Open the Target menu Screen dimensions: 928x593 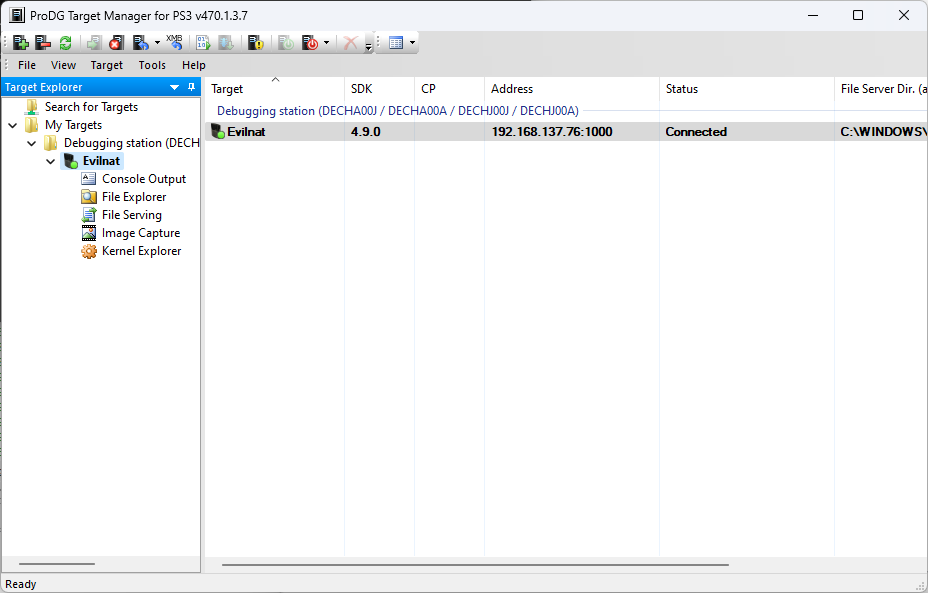(x=107, y=65)
